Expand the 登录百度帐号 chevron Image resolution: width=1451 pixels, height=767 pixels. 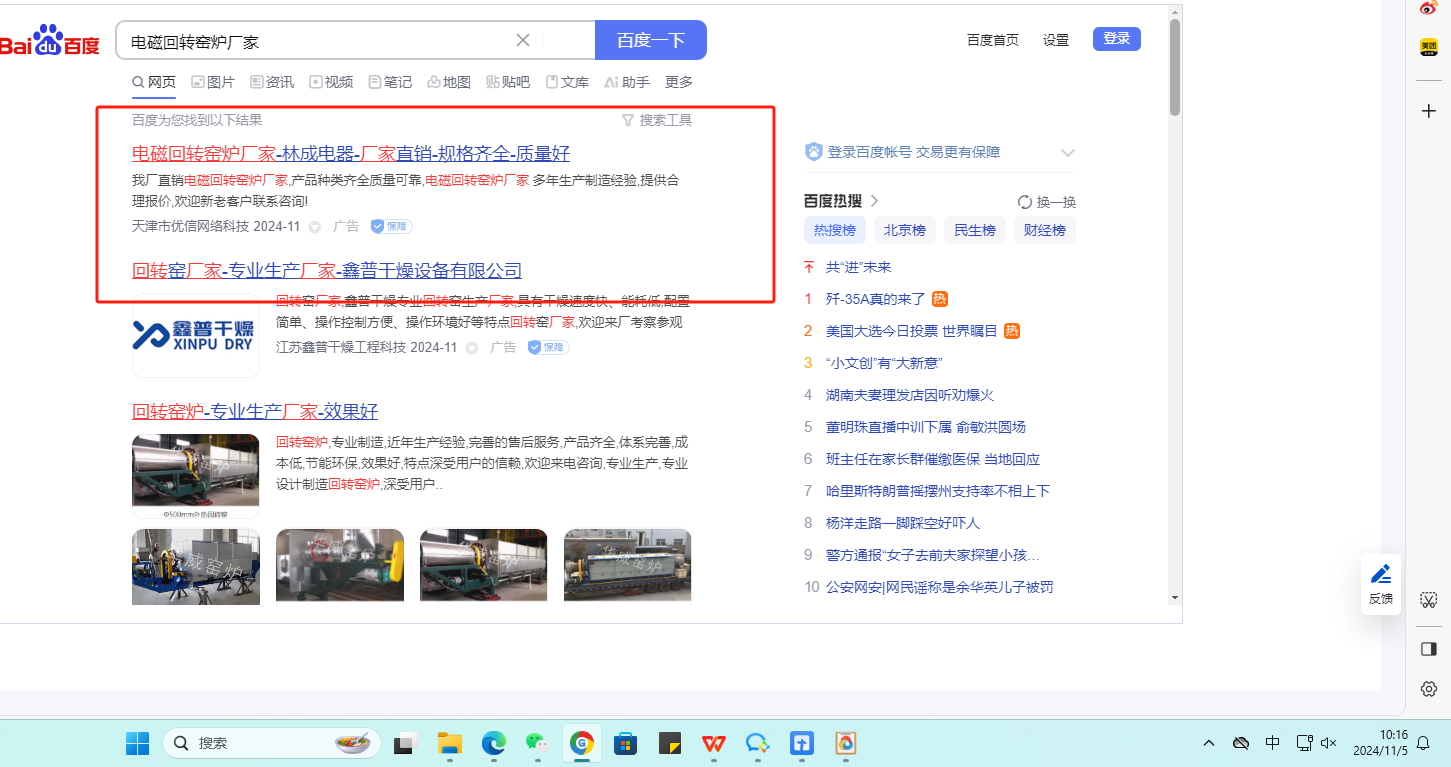(x=1067, y=153)
